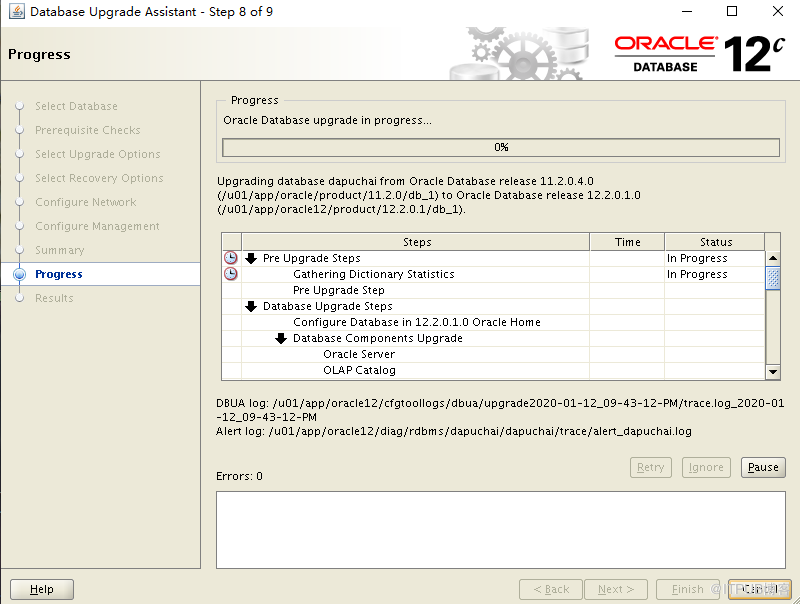
Task: Click the Steps column header
Action: (x=416, y=242)
